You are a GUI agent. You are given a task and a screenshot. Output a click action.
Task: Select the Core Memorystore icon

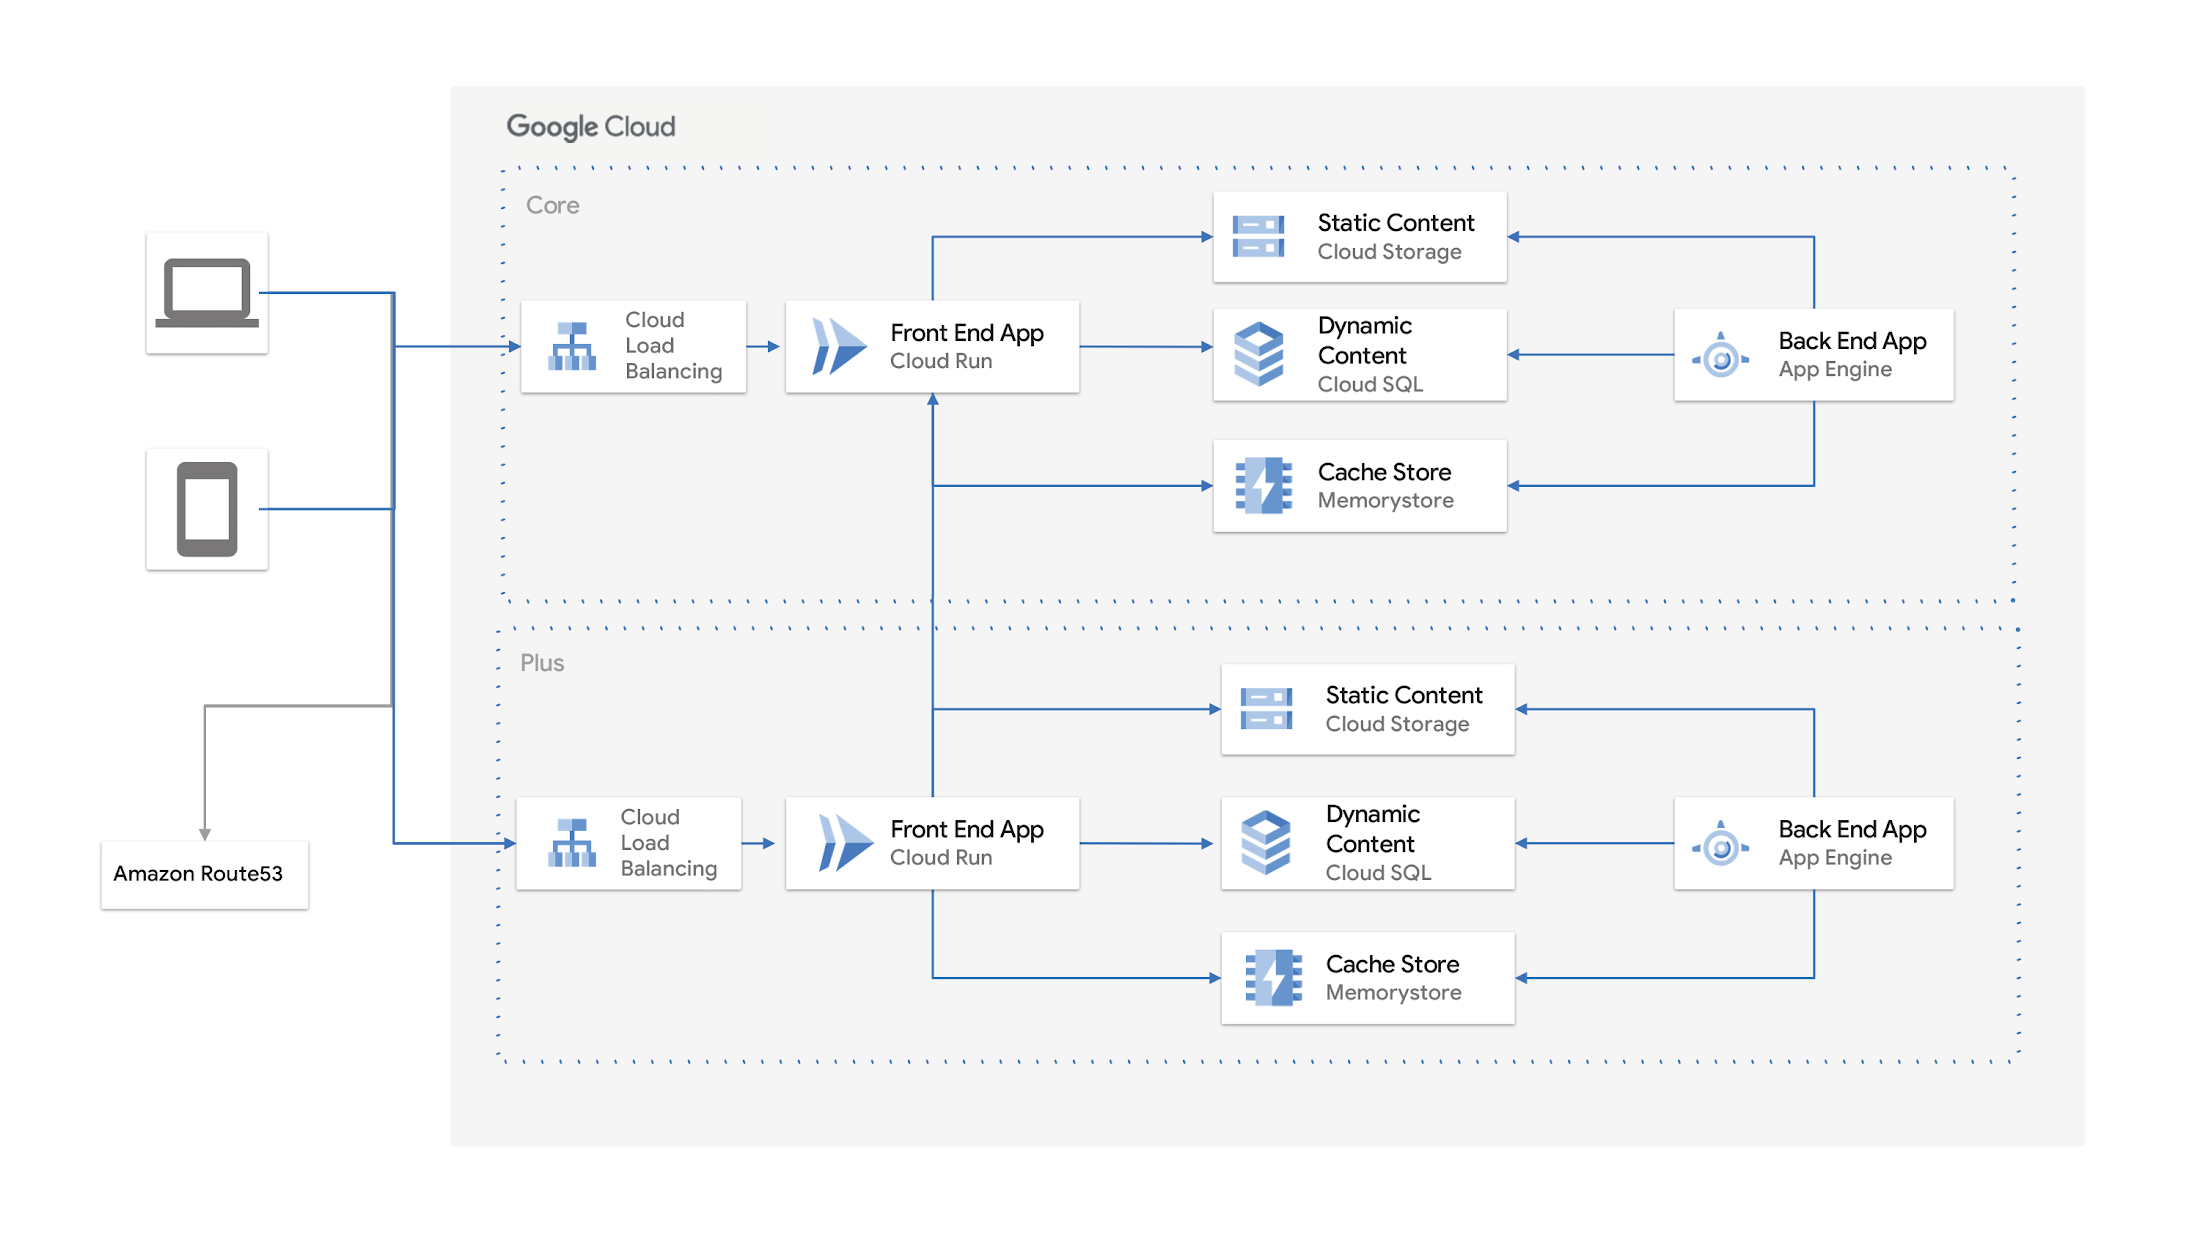point(1264,486)
